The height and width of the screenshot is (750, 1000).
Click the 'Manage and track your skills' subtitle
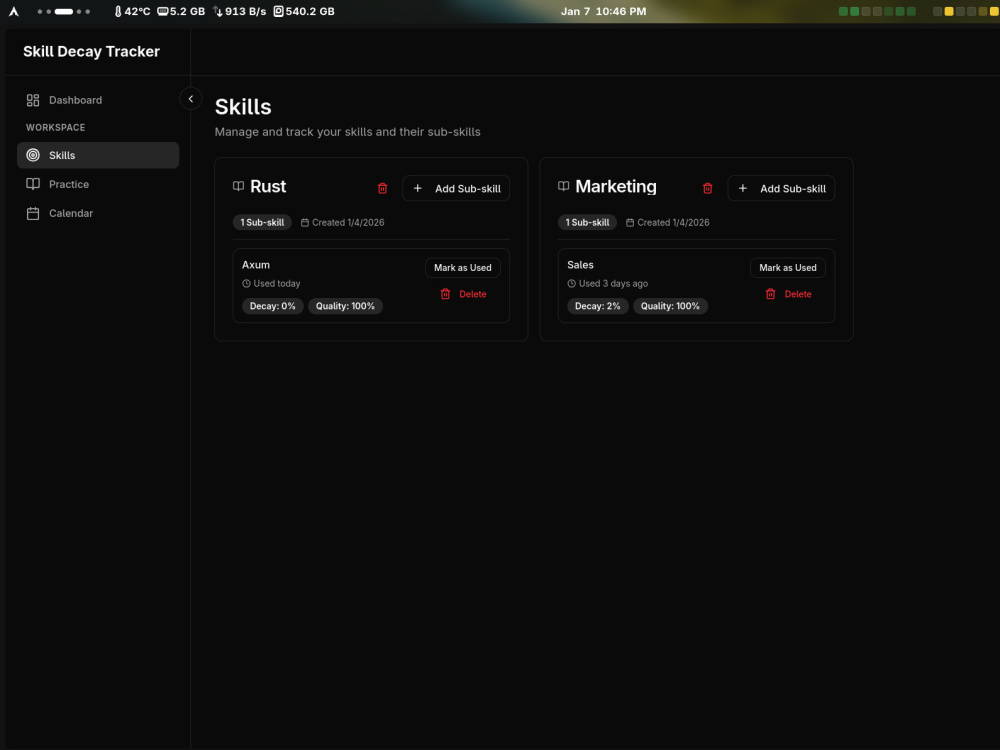(348, 132)
